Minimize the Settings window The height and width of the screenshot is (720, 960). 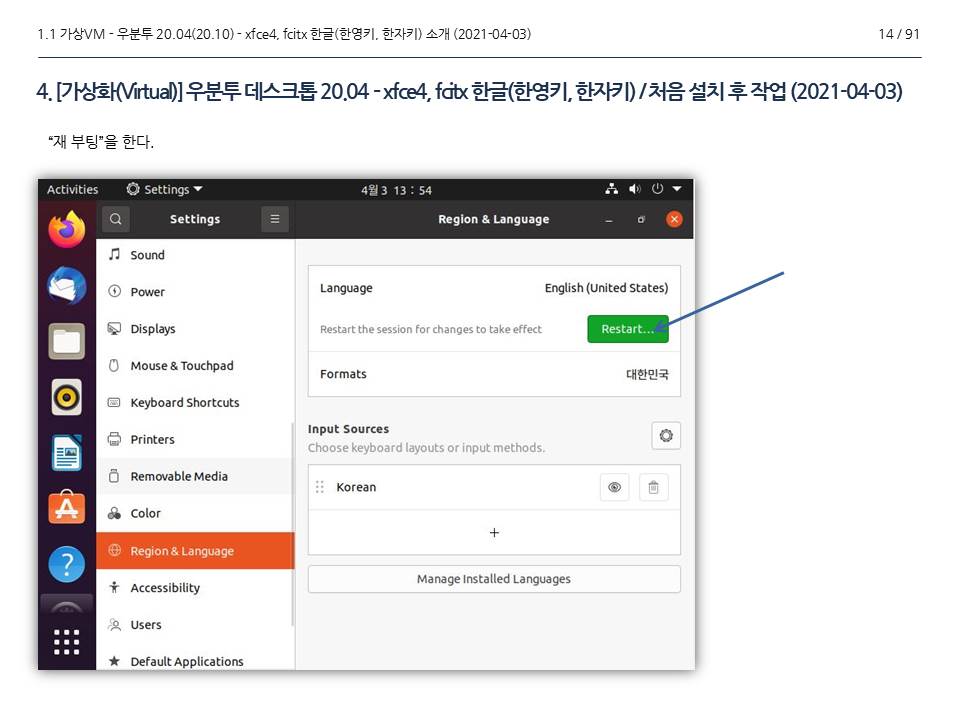pyautogui.click(x=609, y=220)
